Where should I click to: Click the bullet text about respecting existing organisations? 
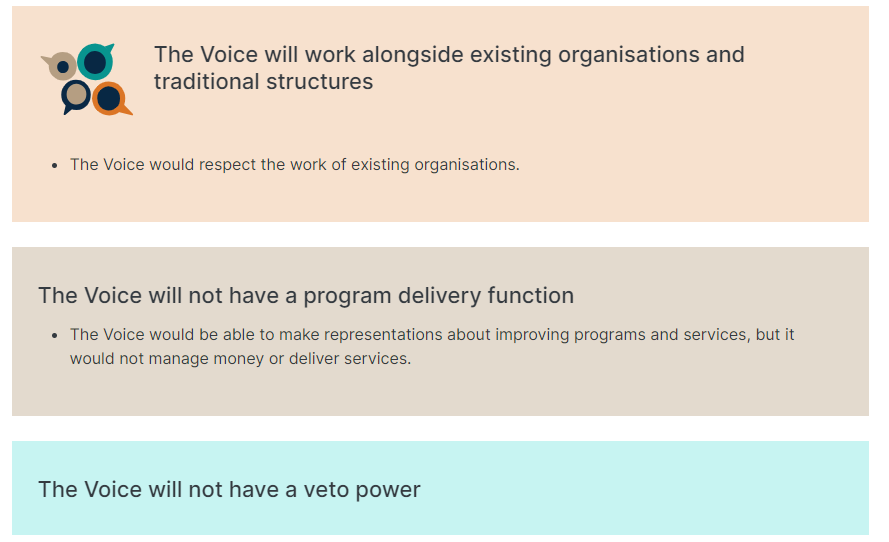294,164
